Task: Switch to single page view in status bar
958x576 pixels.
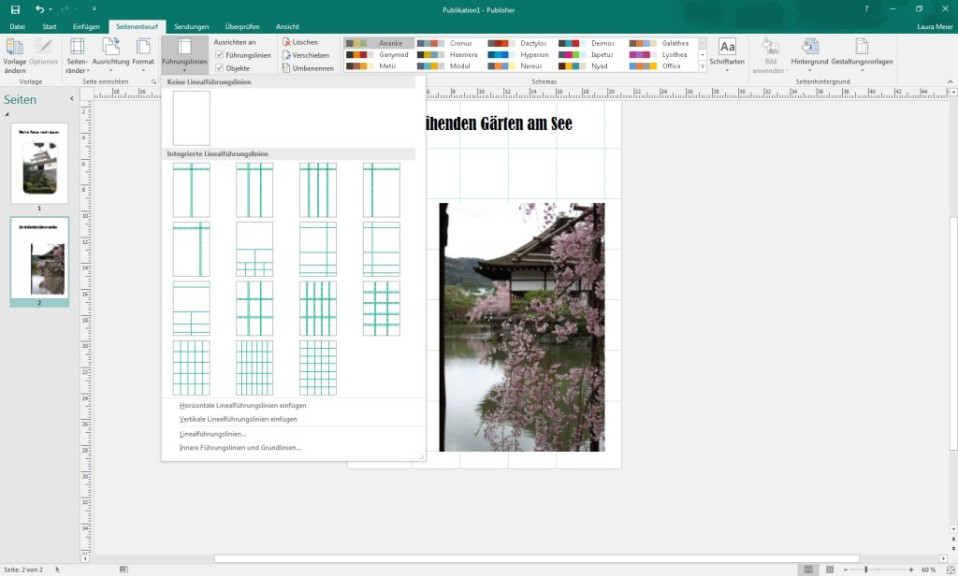Action: coord(808,569)
